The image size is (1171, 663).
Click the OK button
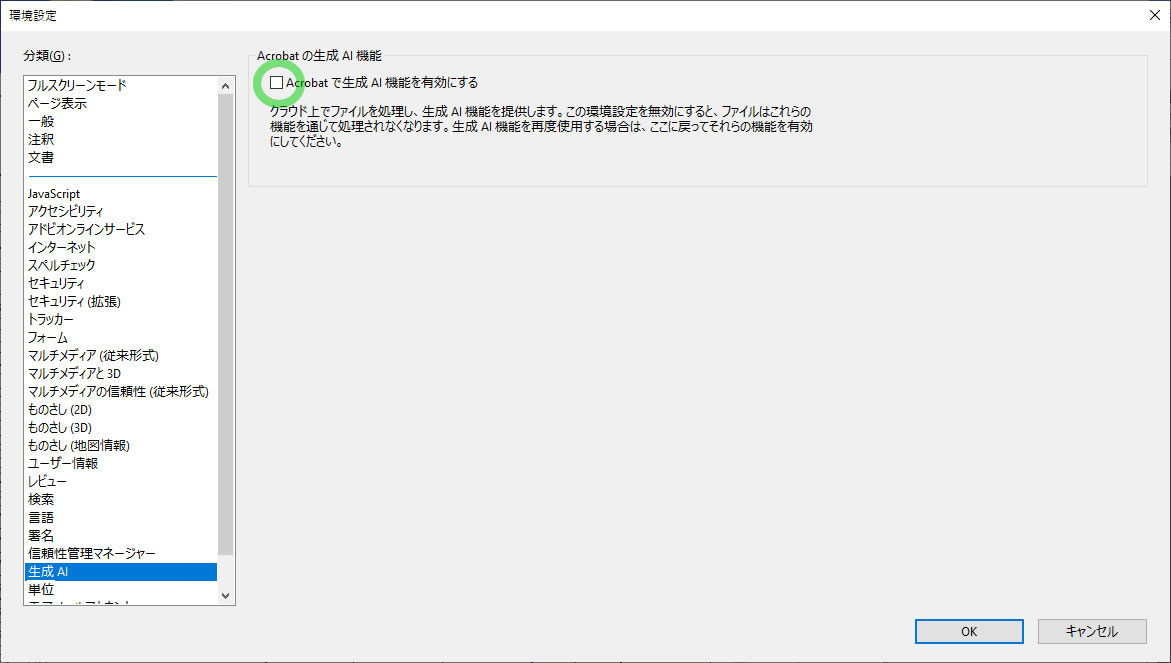[x=968, y=631]
